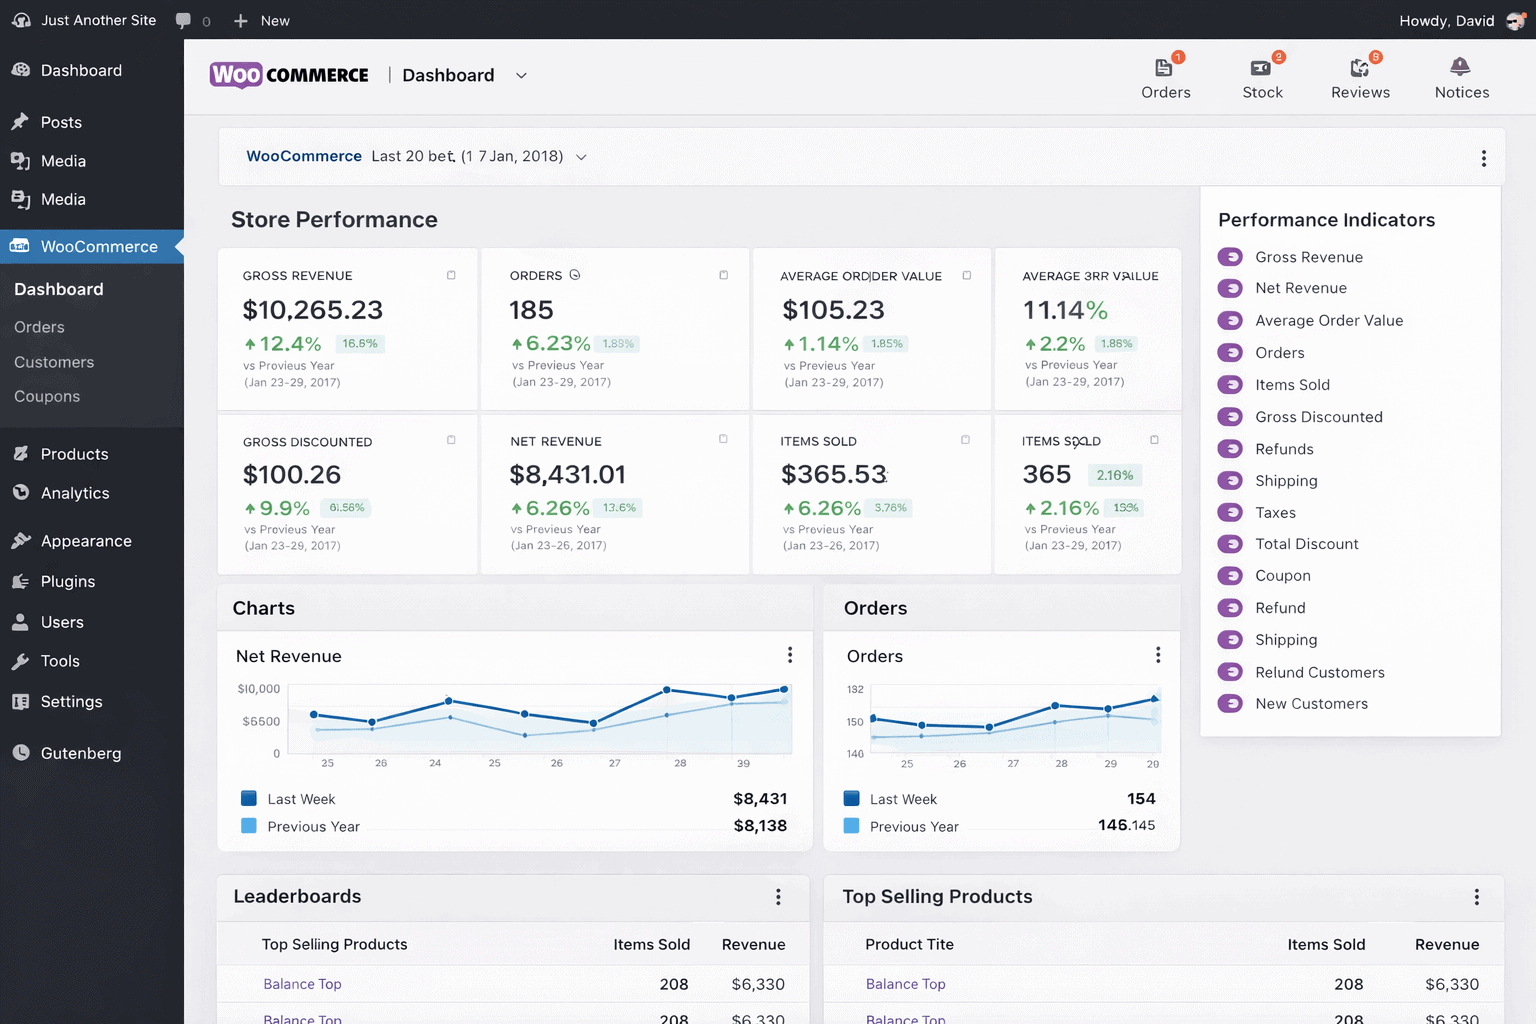1536x1024 pixels.
Task: Click the Last Week legend color swatch
Action: coord(248,798)
